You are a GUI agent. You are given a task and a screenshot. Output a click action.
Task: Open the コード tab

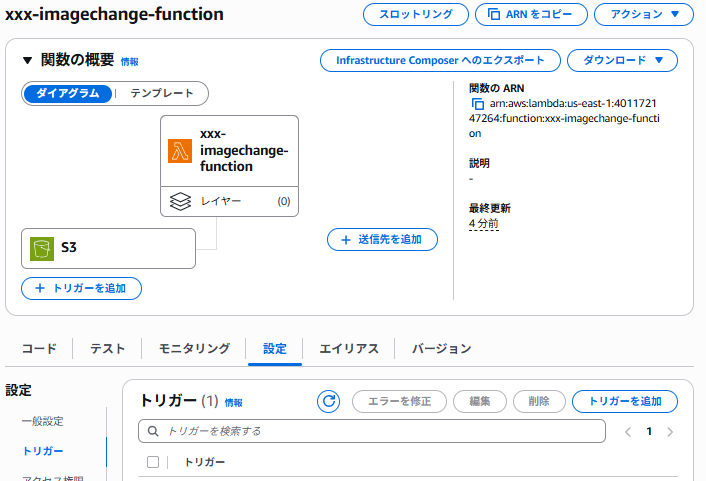point(39,349)
